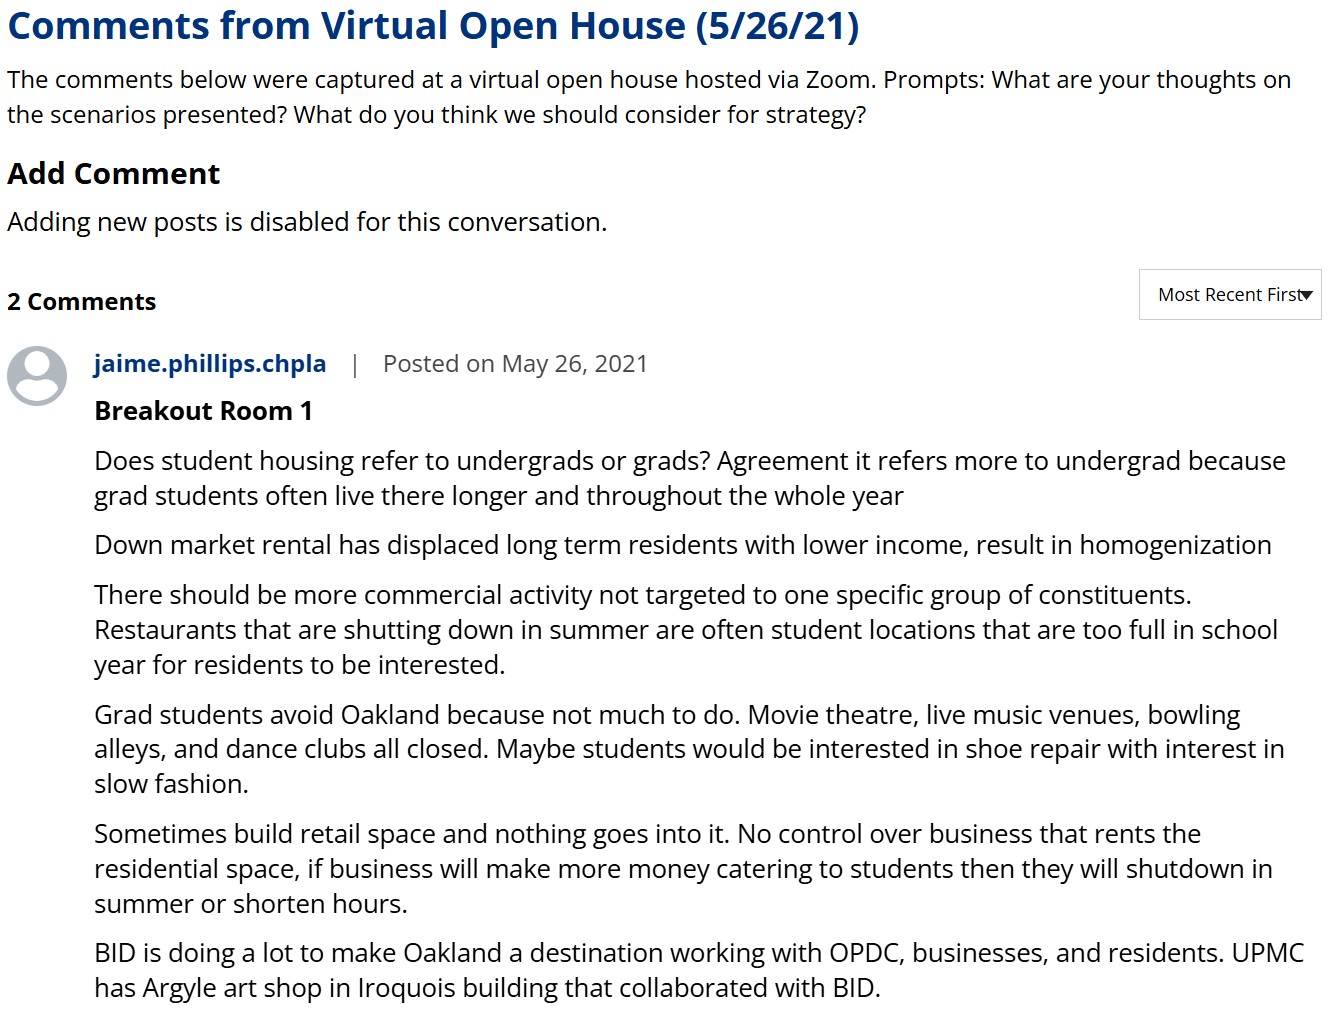Click the 2 Comments count heading
The height and width of the screenshot is (1012, 1330).
(x=81, y=302)
